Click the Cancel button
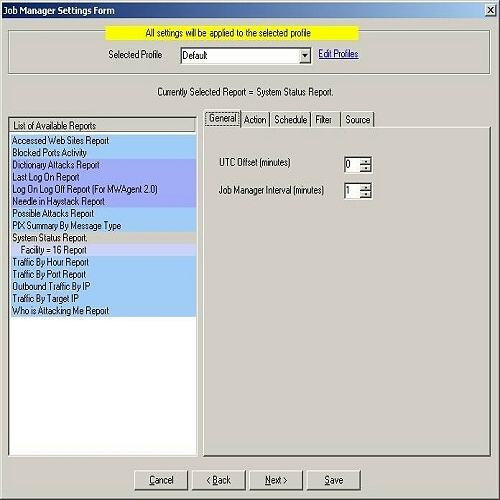 161,480
